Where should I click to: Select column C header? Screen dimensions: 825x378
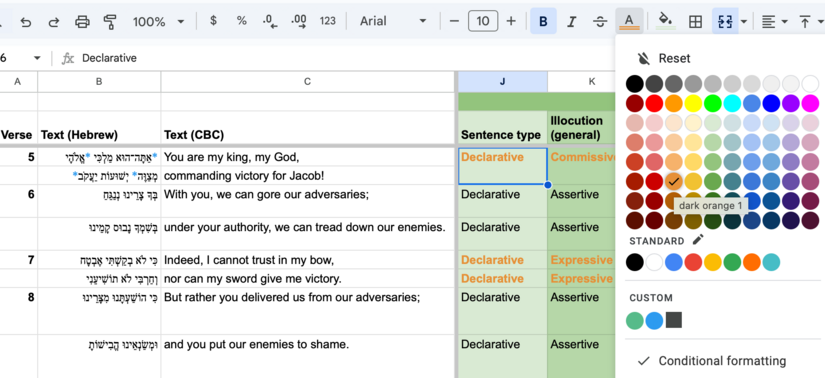308,82
